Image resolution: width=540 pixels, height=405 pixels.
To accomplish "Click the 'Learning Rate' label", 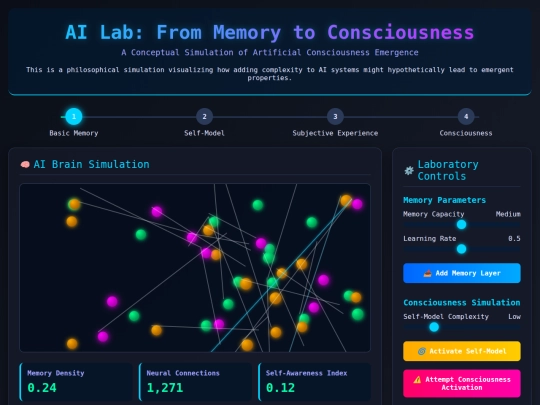I will (429, 238).
